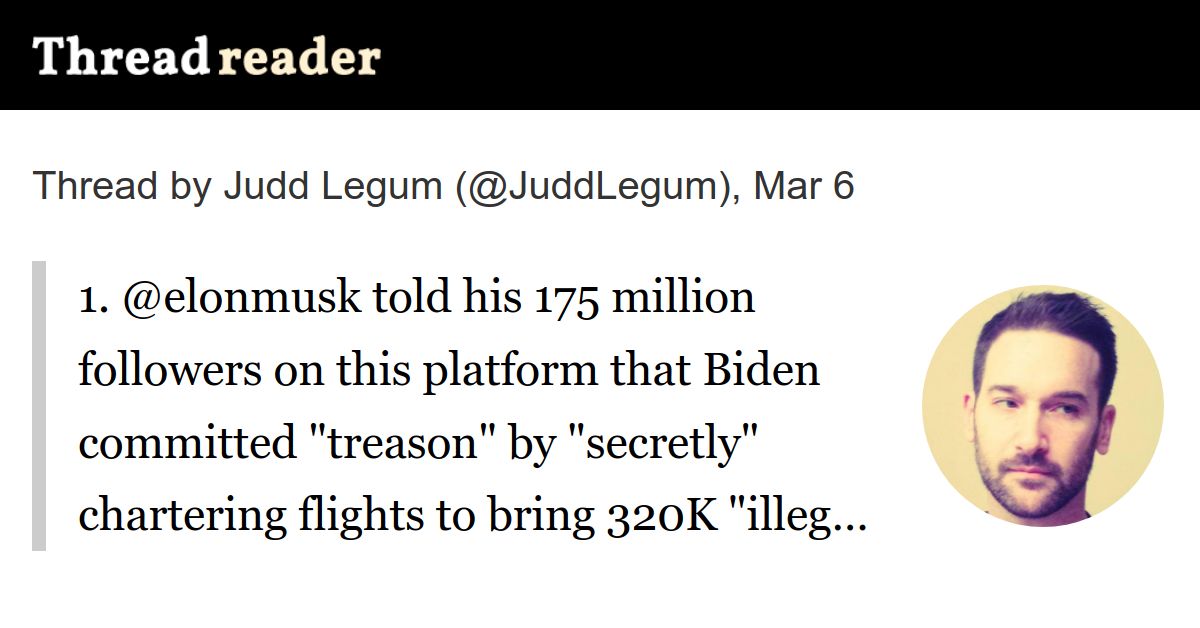1200x628 pixels.
Task: Open Judd Legum's round profile avatar
Action: pyautogui.click(x=1043, y=406)
